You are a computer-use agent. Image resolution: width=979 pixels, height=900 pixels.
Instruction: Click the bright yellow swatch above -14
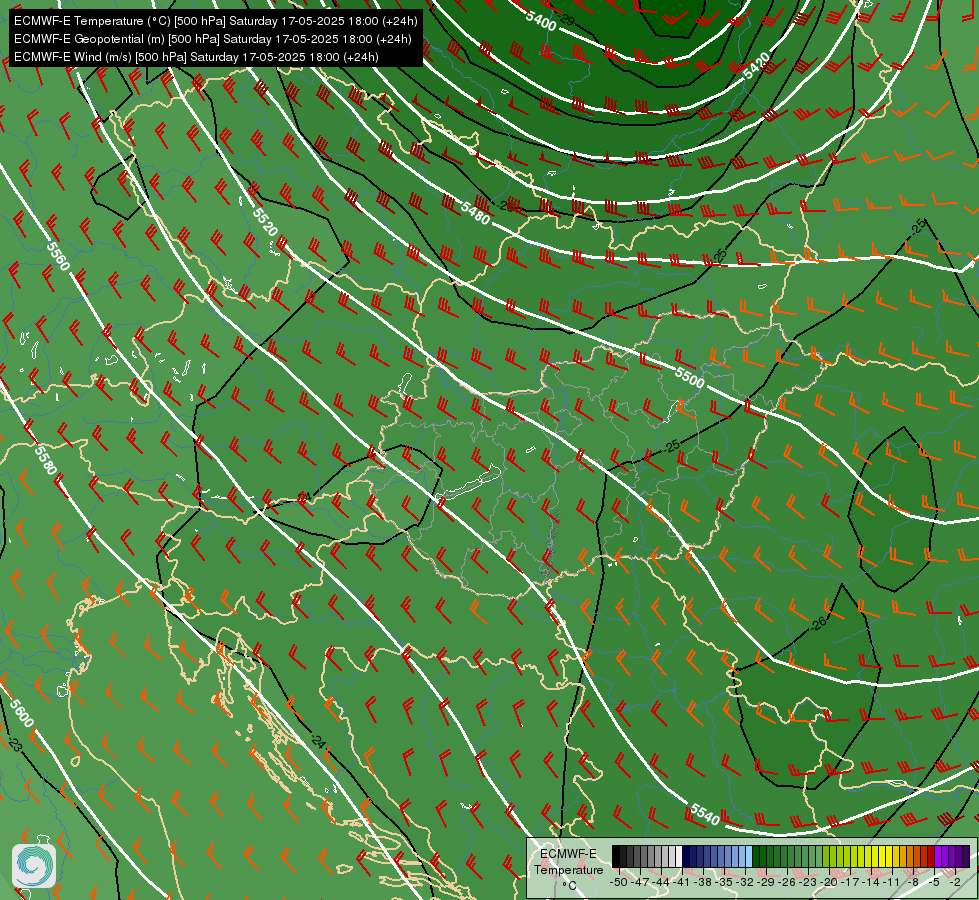875,856
